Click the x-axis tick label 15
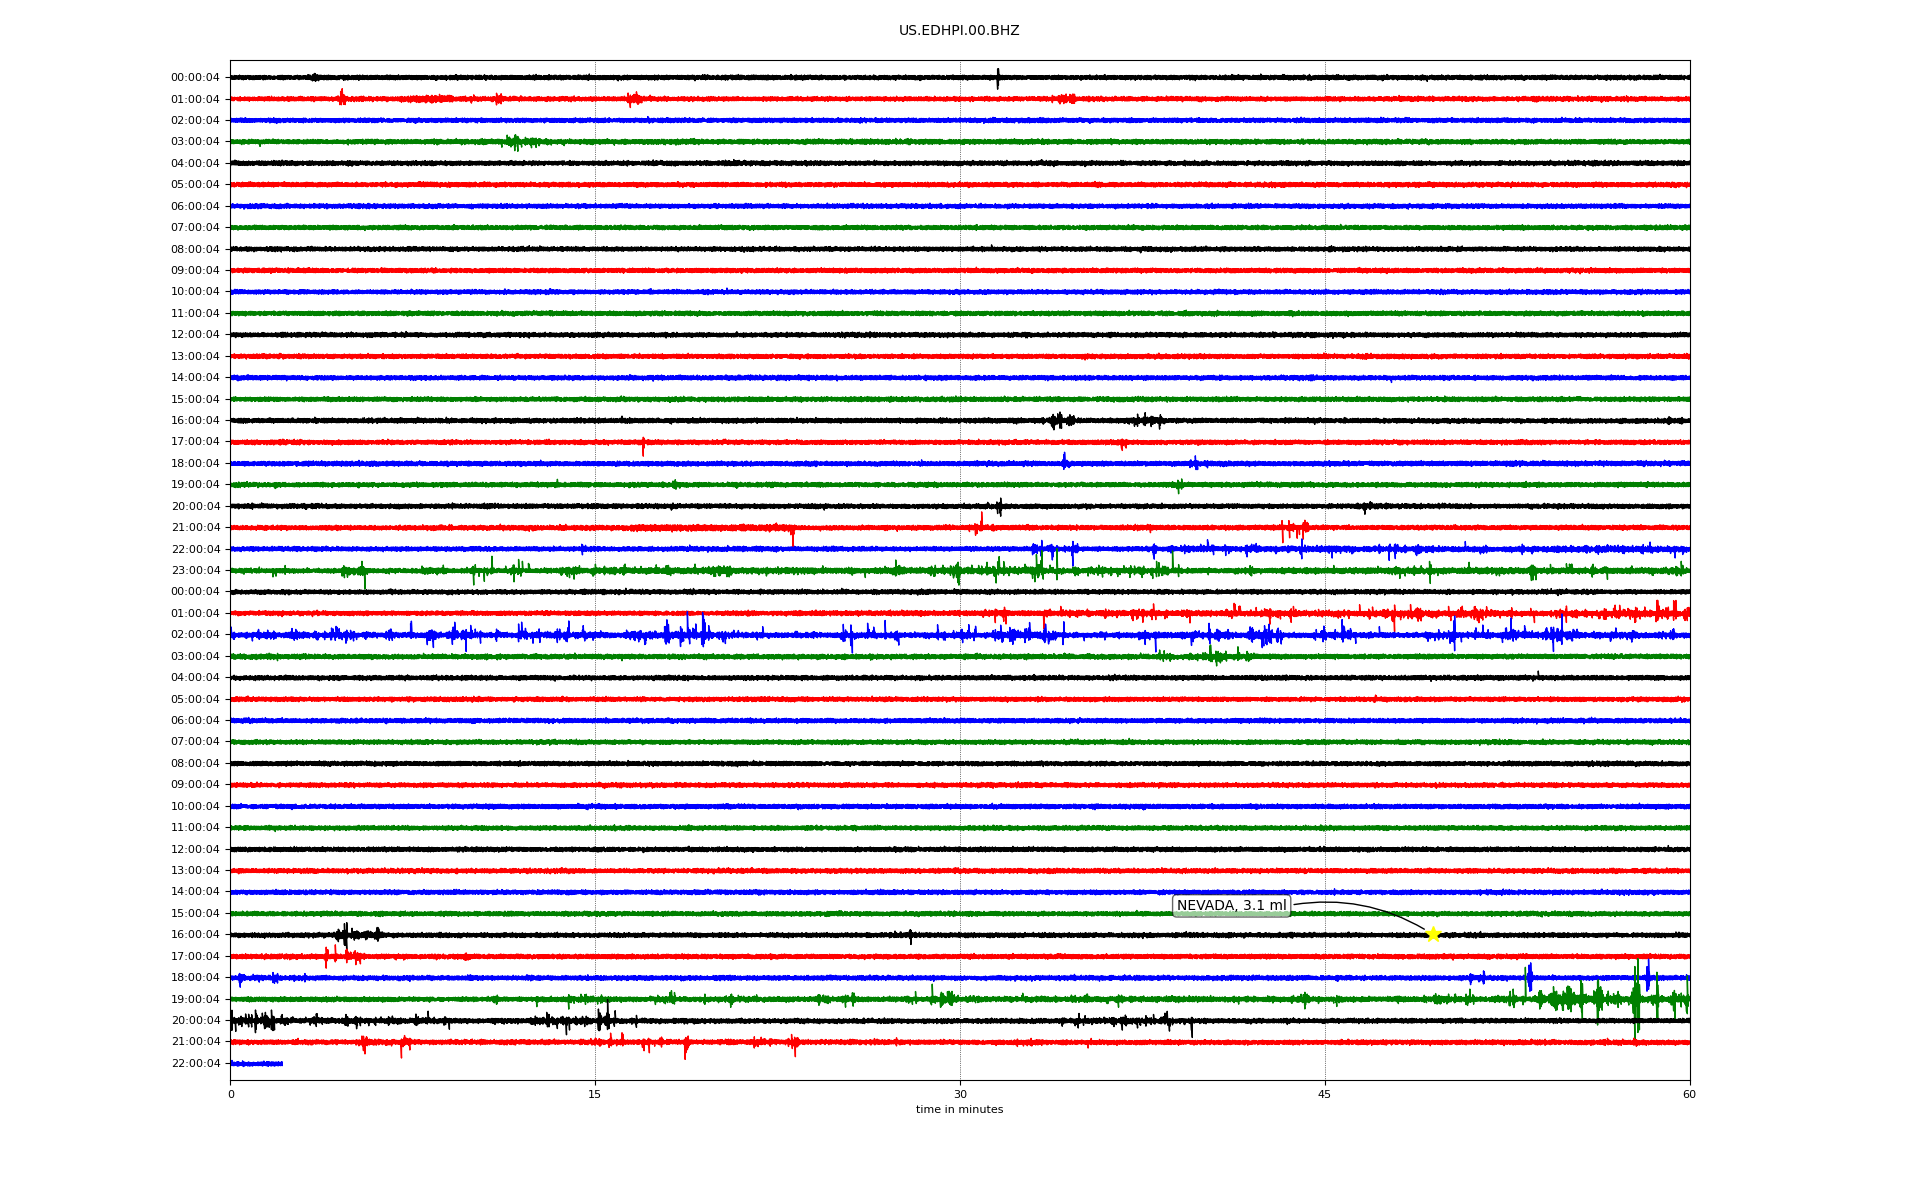The width and height of the screenshot is (1920, 1200). pos(595,1094)
